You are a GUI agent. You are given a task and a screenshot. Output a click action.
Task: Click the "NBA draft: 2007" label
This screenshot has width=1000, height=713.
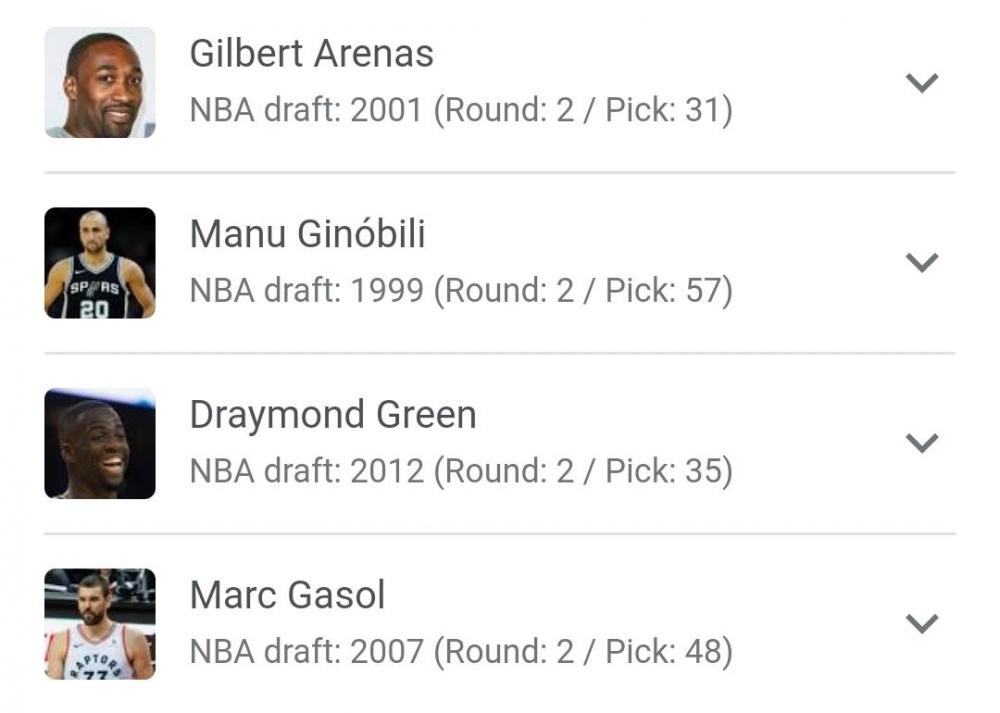[306, 652]
